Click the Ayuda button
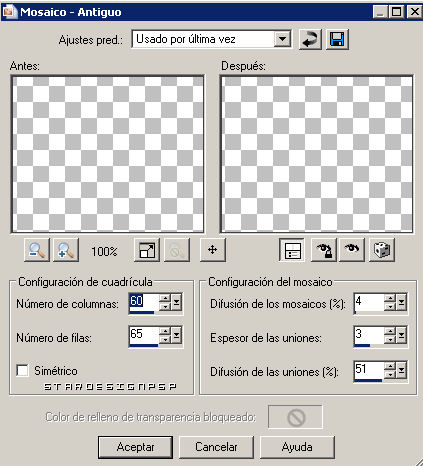 (297, 447)
